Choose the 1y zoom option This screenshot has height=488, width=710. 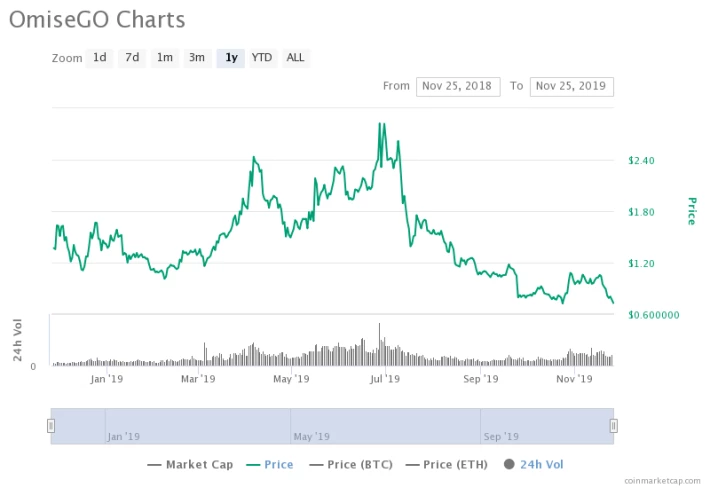click(231, 58)
